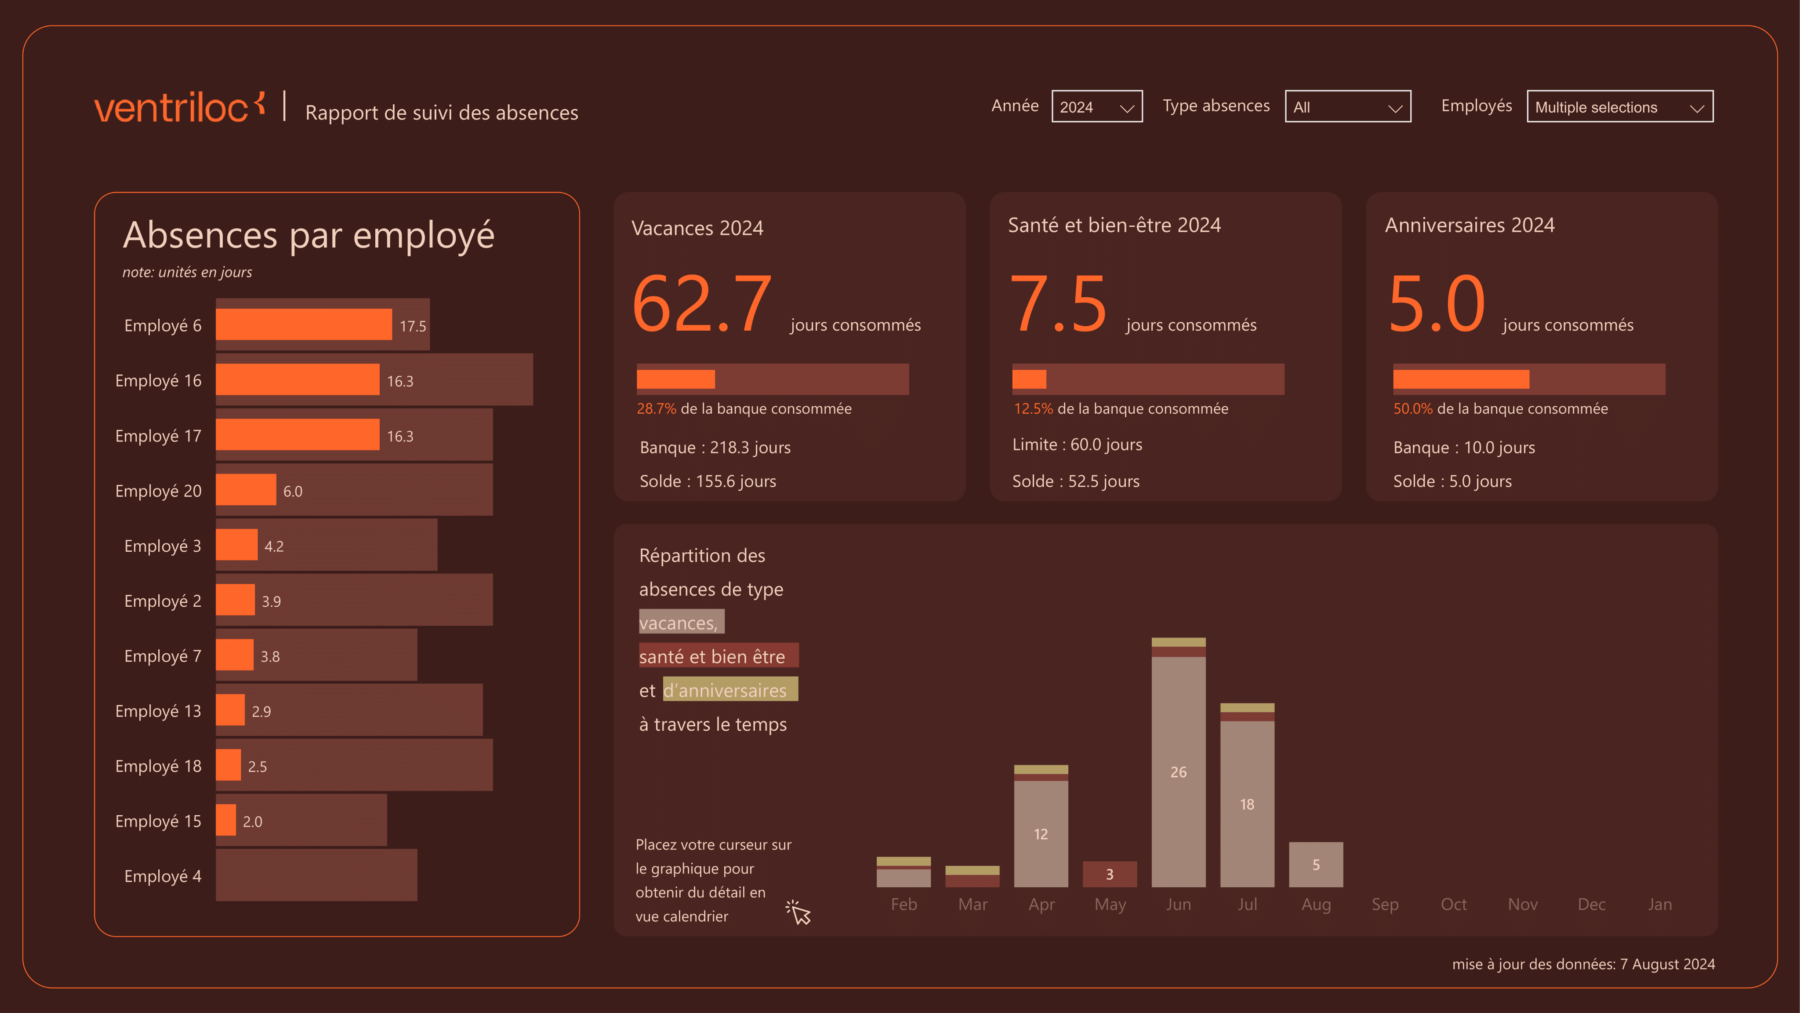This screenshot has width=1800, height=1013.
Task: Toggle the 'santé et bien être' legend label
Action: [717, 655]
